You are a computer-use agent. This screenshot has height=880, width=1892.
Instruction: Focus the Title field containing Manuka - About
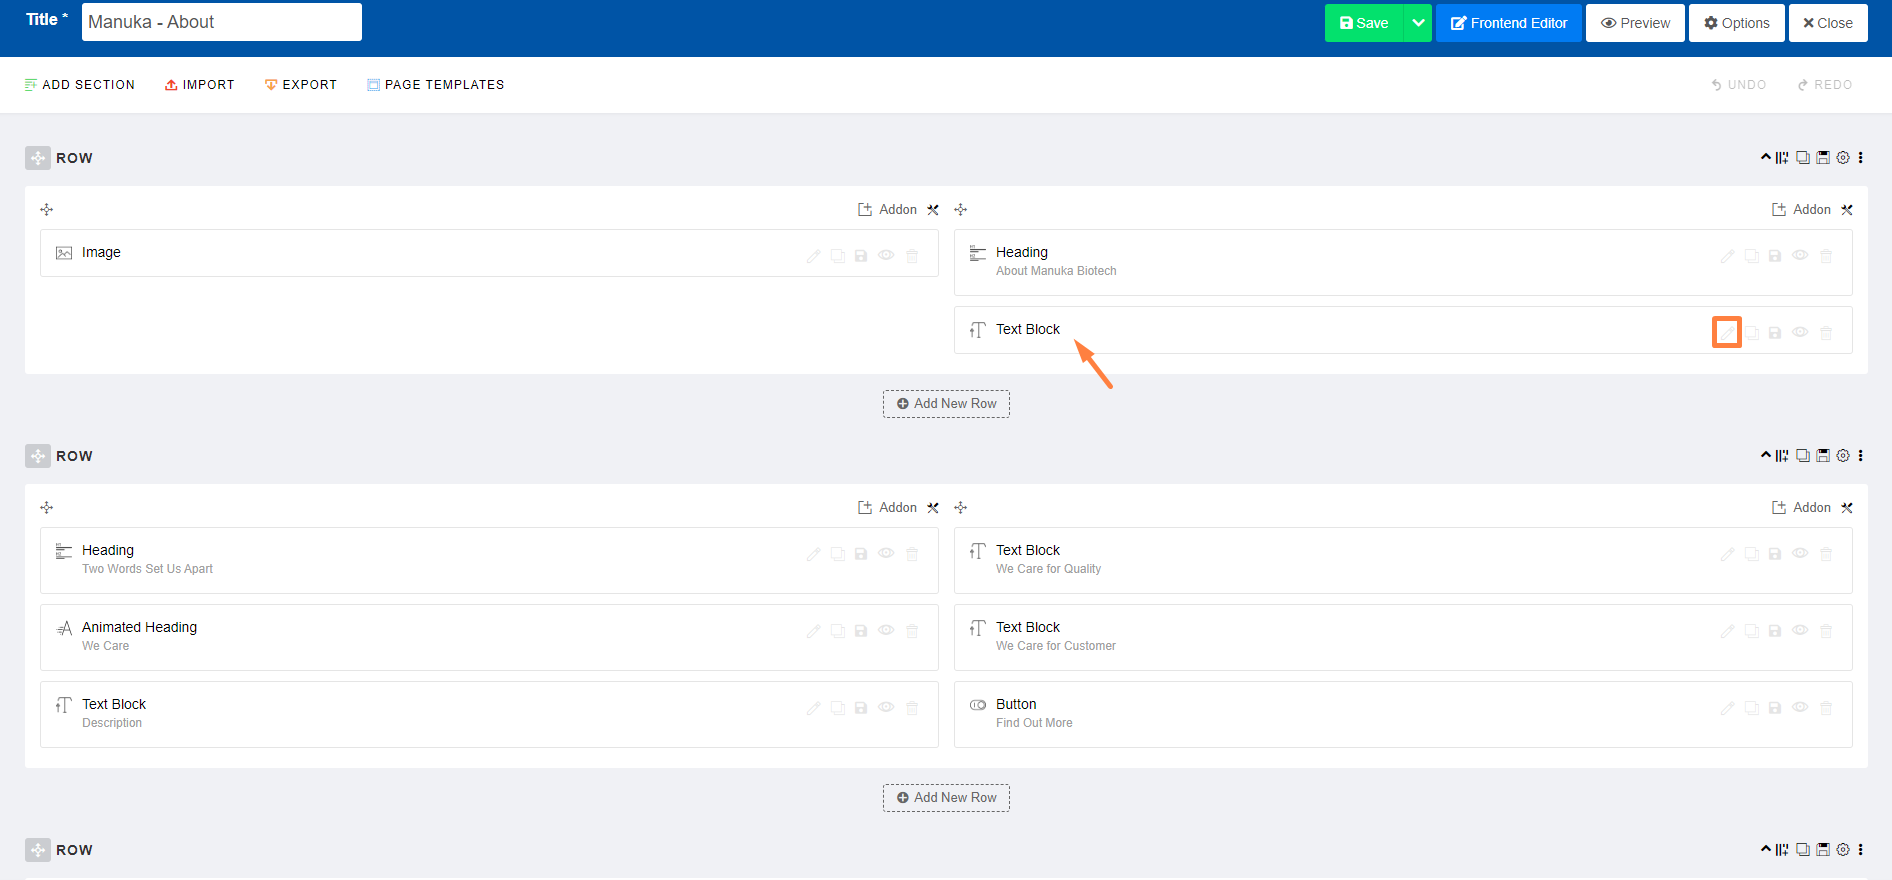click(222, 22)
